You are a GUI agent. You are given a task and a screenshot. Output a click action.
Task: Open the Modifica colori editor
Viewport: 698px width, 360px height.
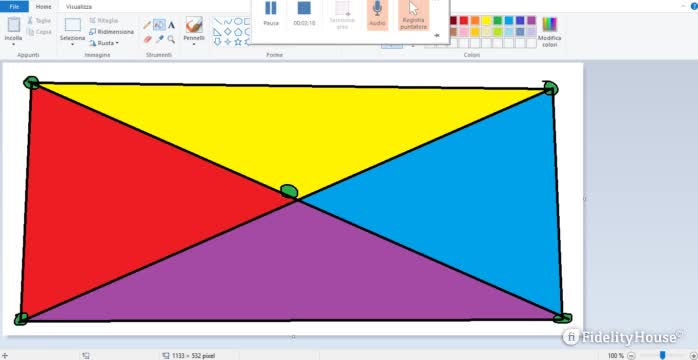(x=550, y=32)
